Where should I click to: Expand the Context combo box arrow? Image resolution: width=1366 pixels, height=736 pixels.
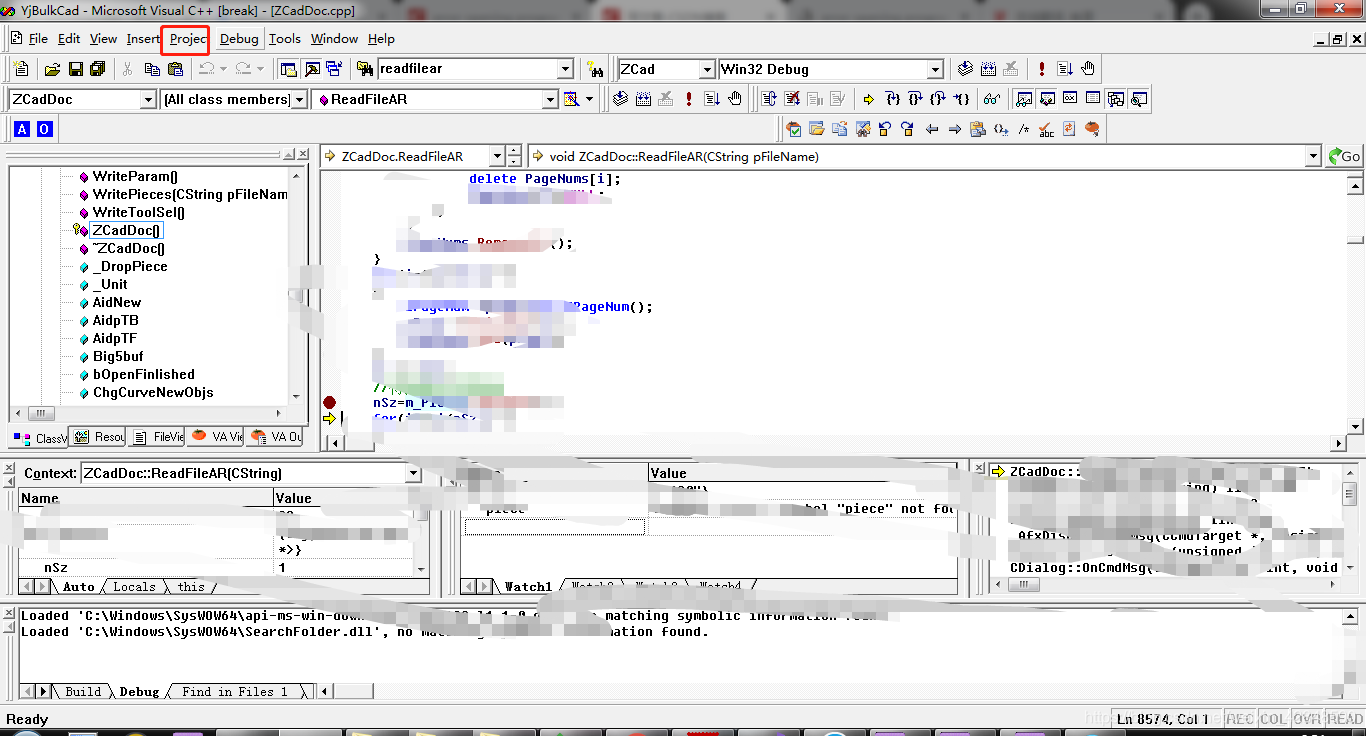(414, 473)
